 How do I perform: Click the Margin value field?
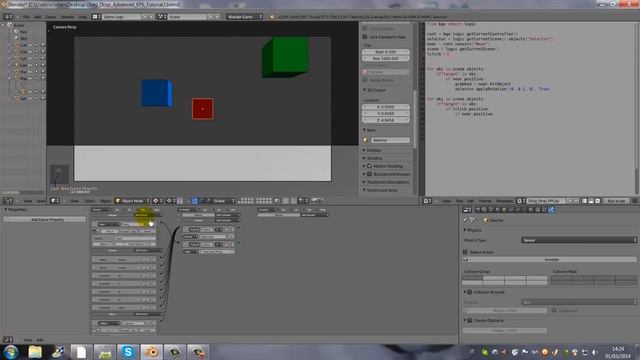(505, 310)
